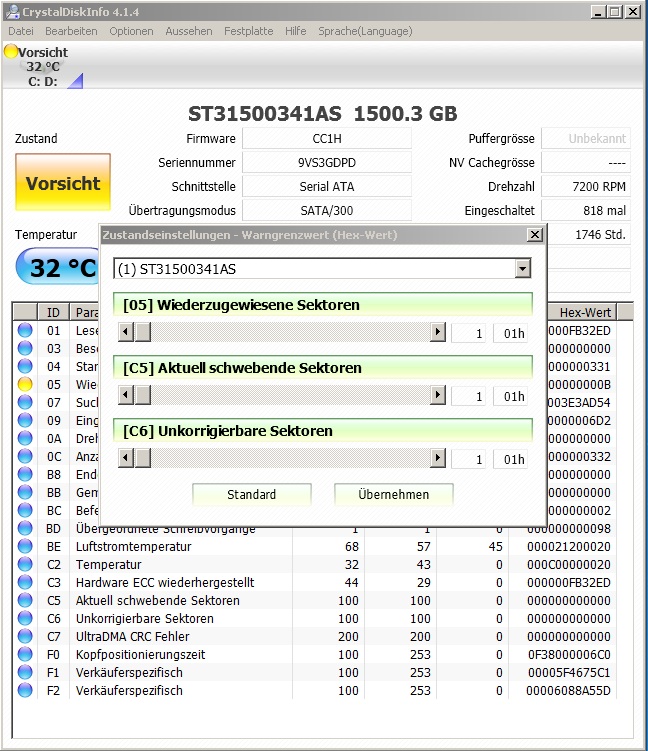648x751 pixels.
Task: Click the blue status circle for ID BD
Action: click(25, 528)
